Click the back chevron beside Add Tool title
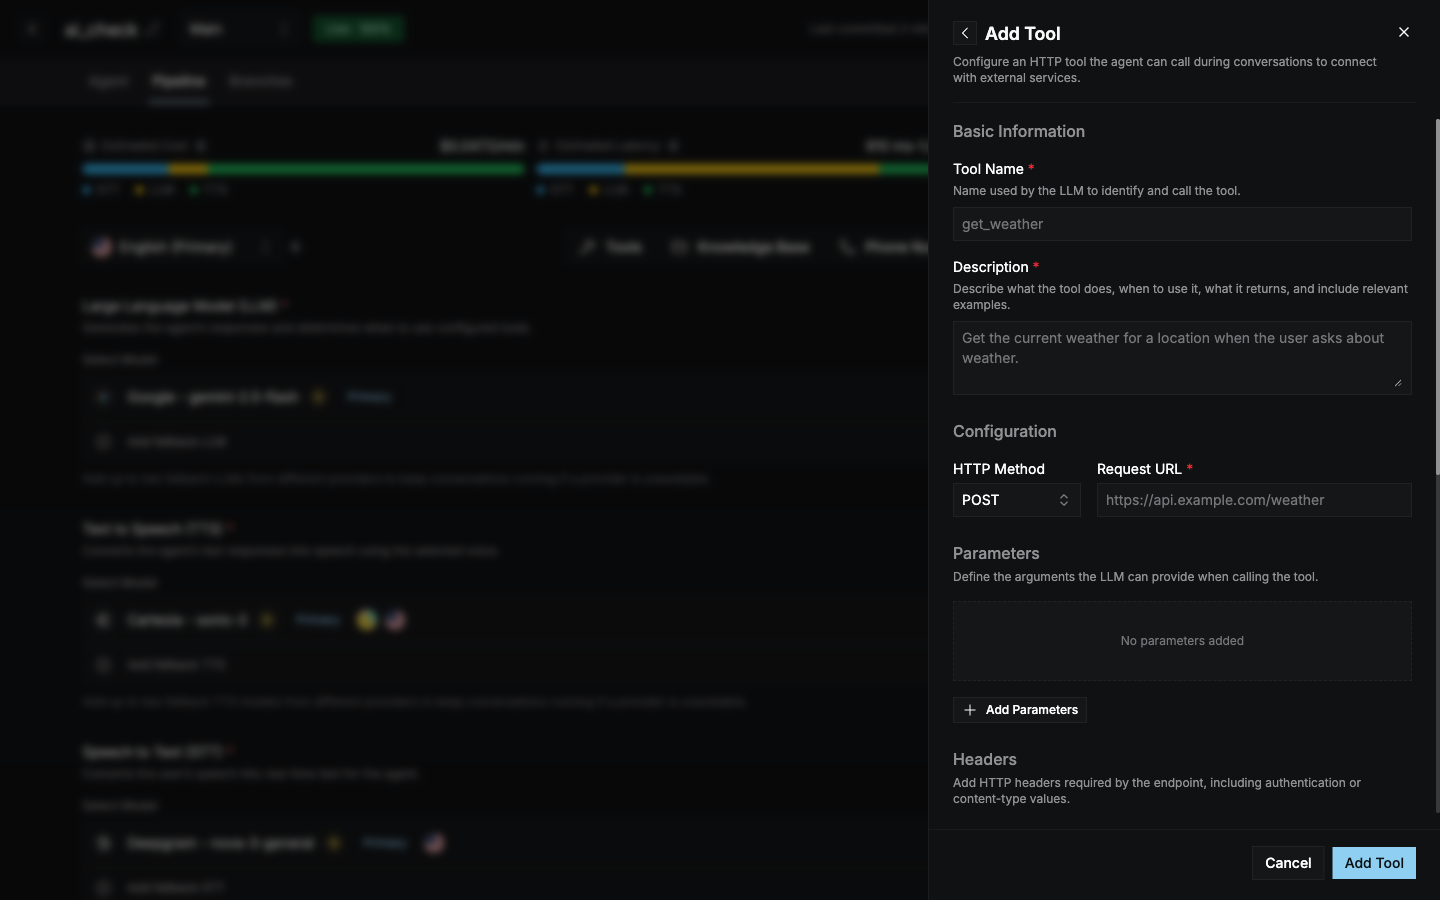 click(x=965, y=33)
